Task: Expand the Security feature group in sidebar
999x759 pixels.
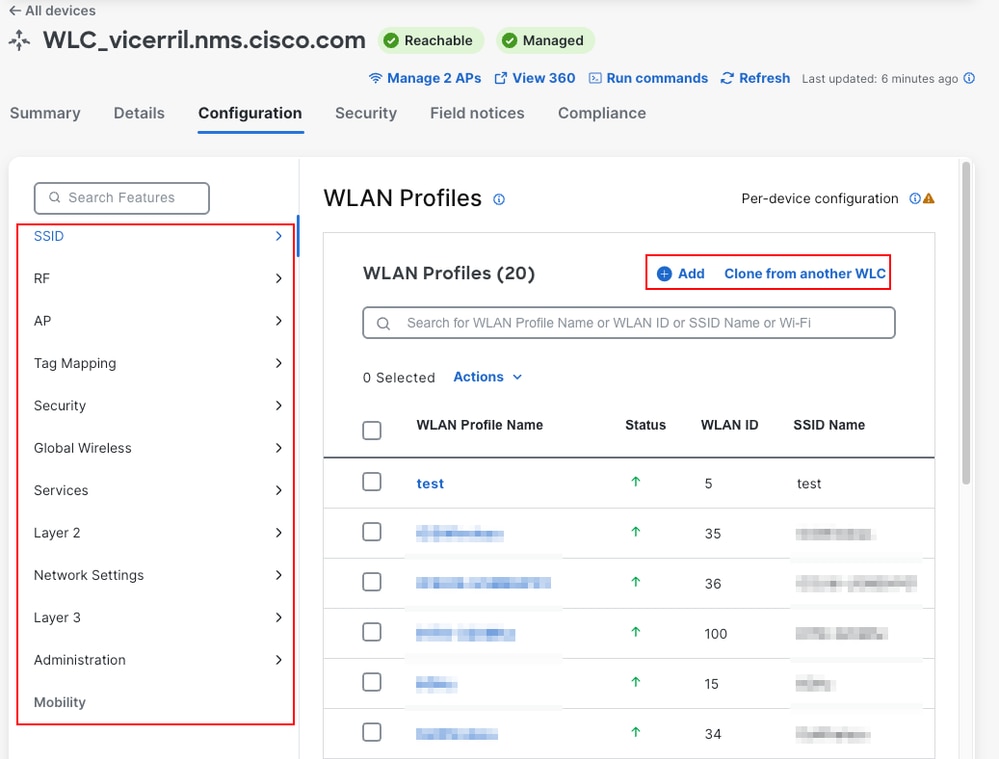Action: (x=157, y=405)
